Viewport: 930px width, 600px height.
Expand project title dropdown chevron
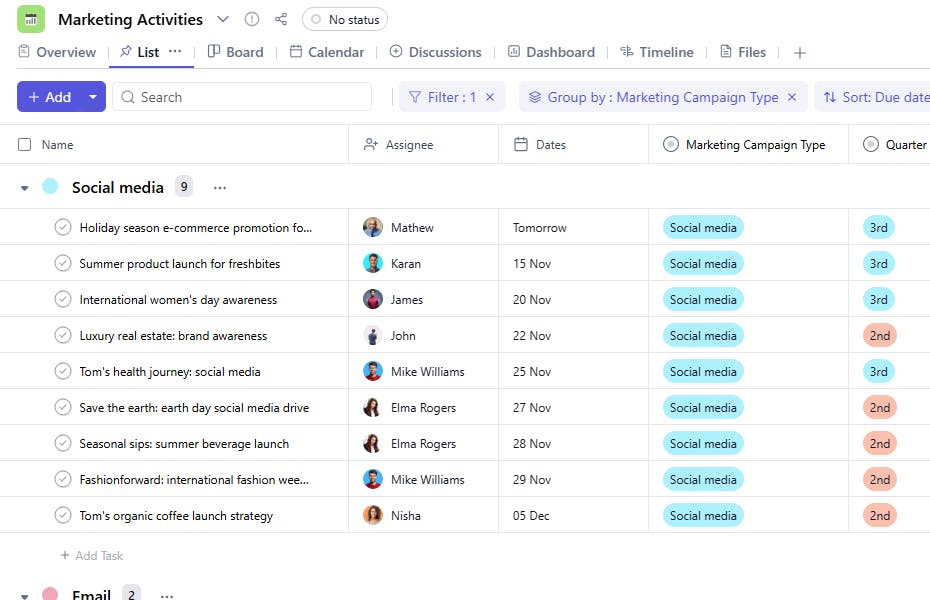pos(223,19)
